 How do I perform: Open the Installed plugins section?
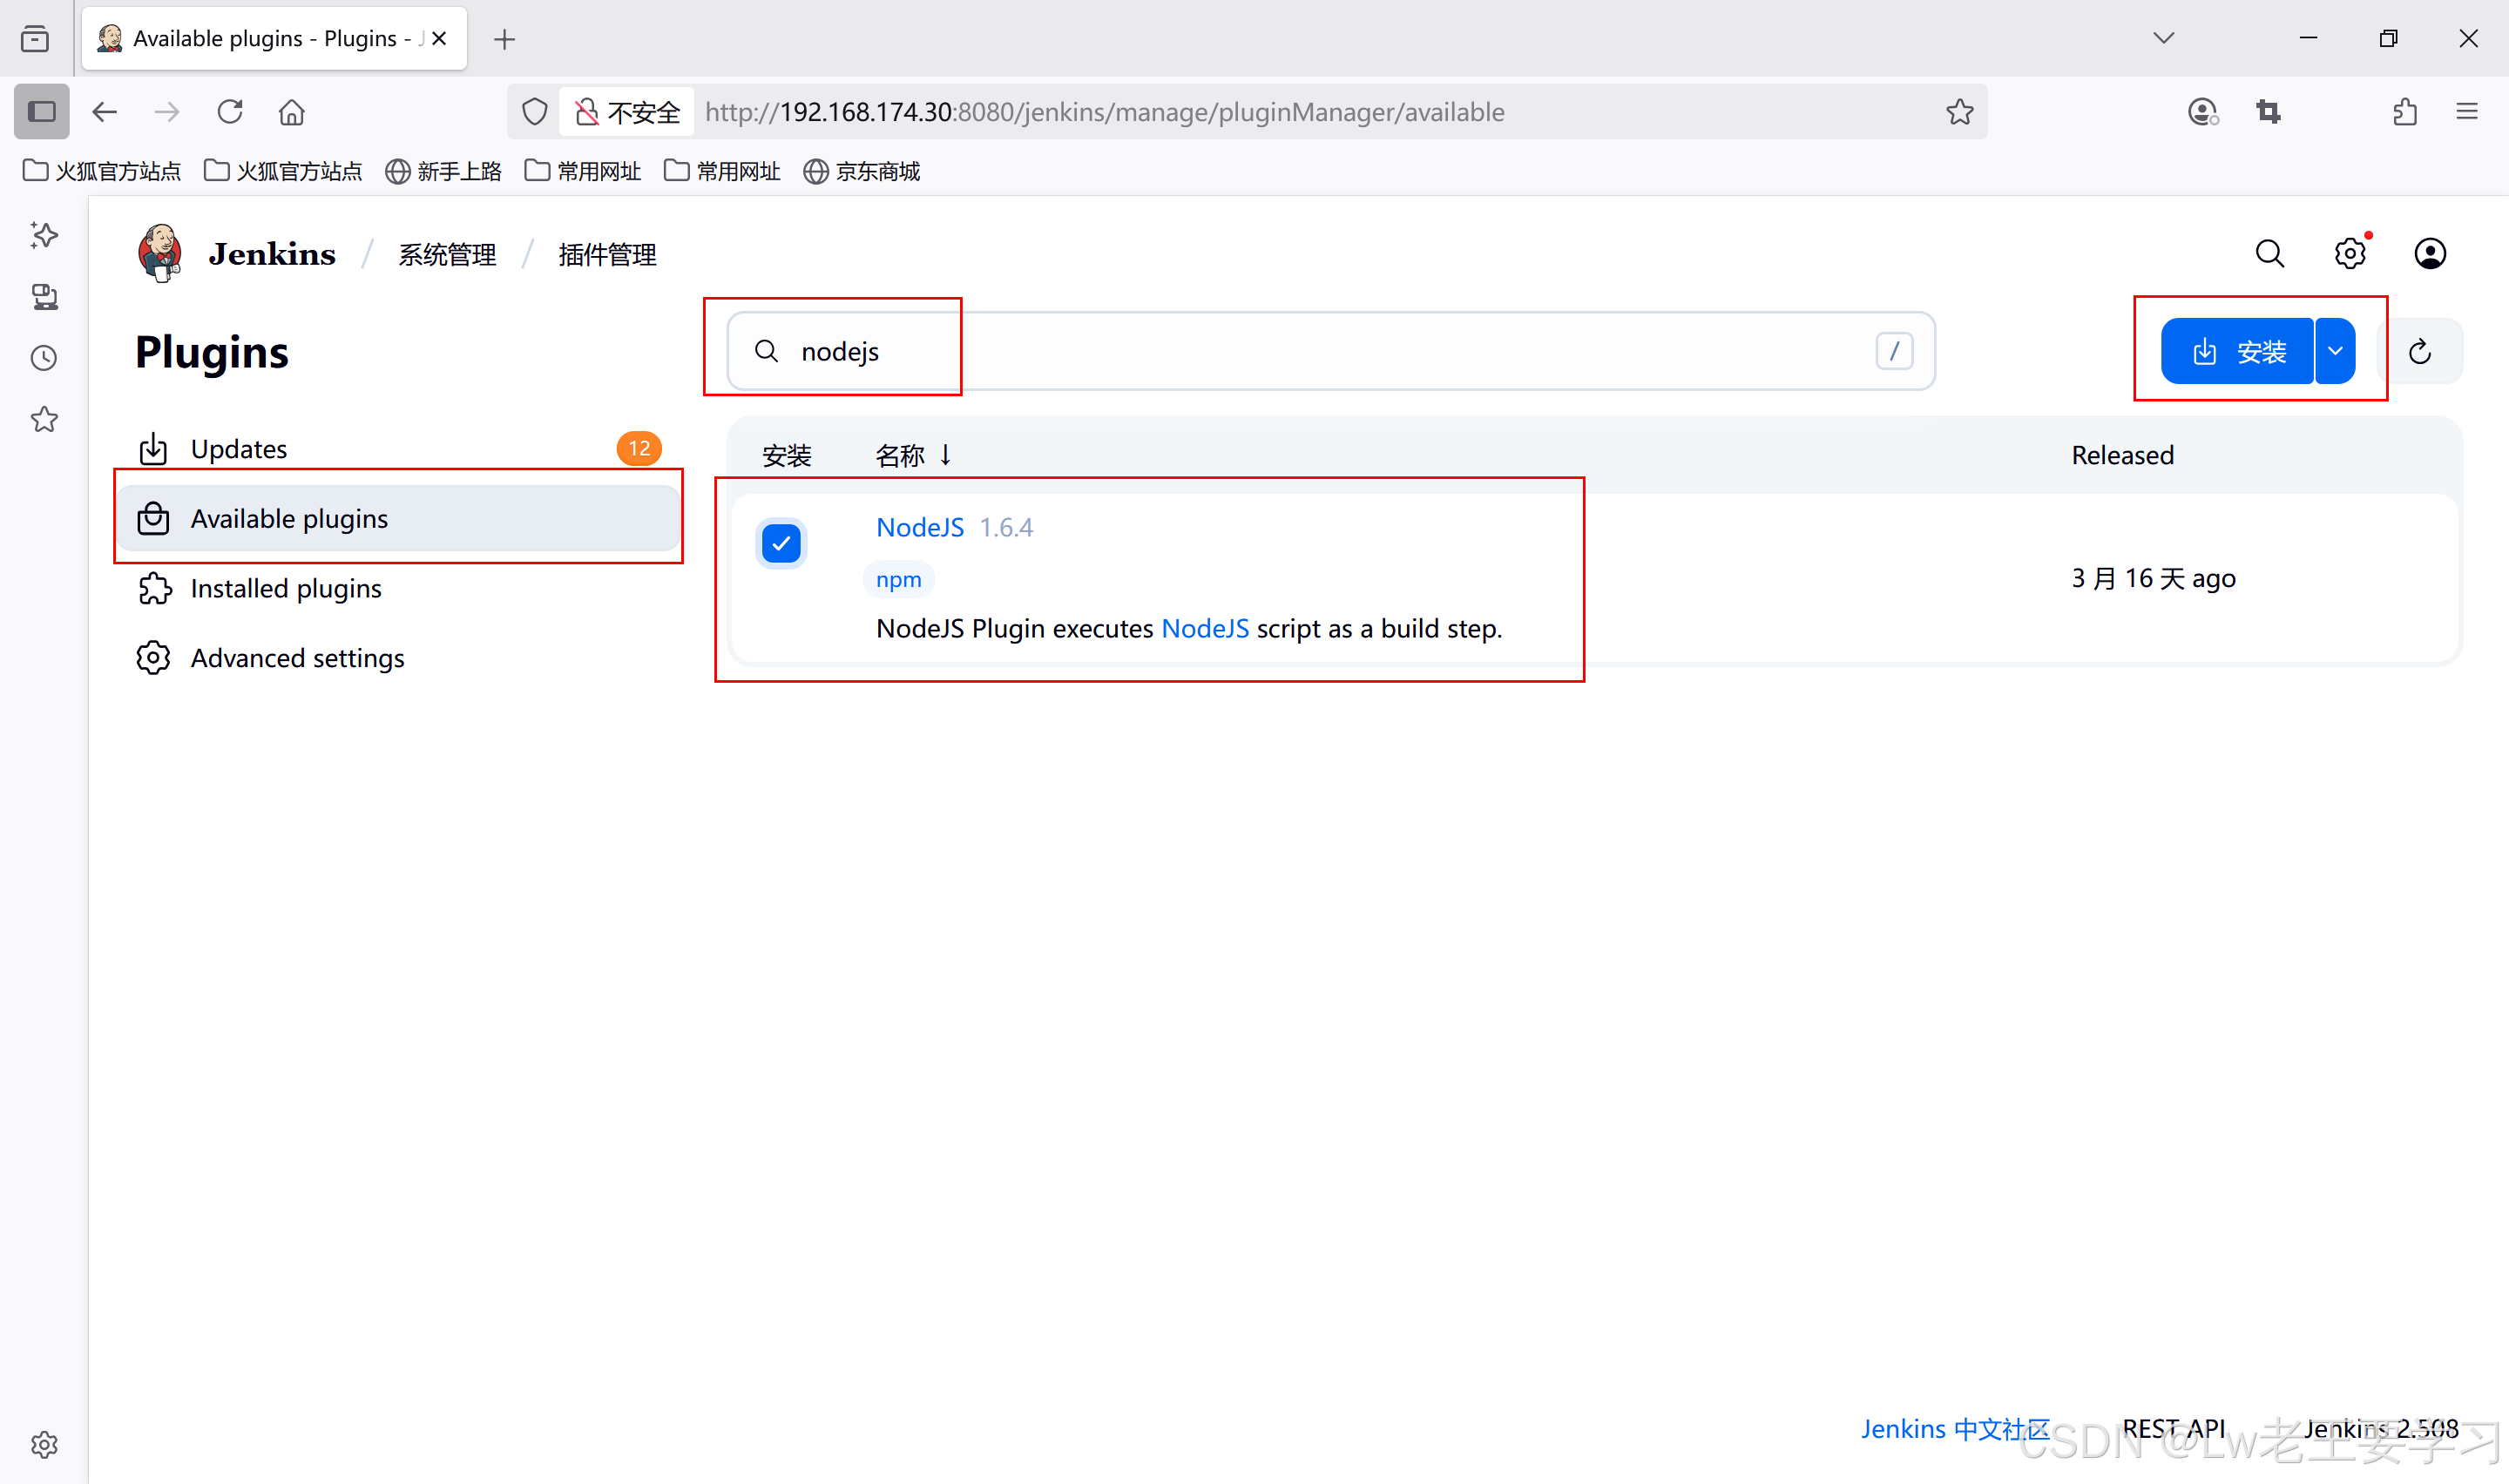(286, 589)
